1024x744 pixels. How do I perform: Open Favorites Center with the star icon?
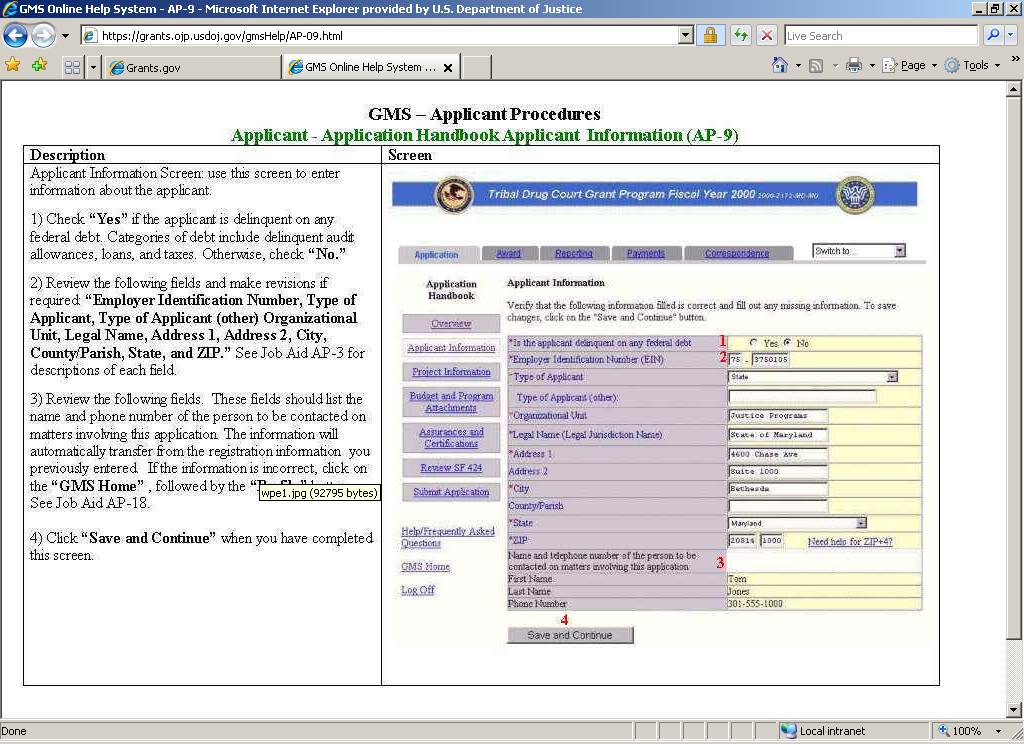point(13,65)
